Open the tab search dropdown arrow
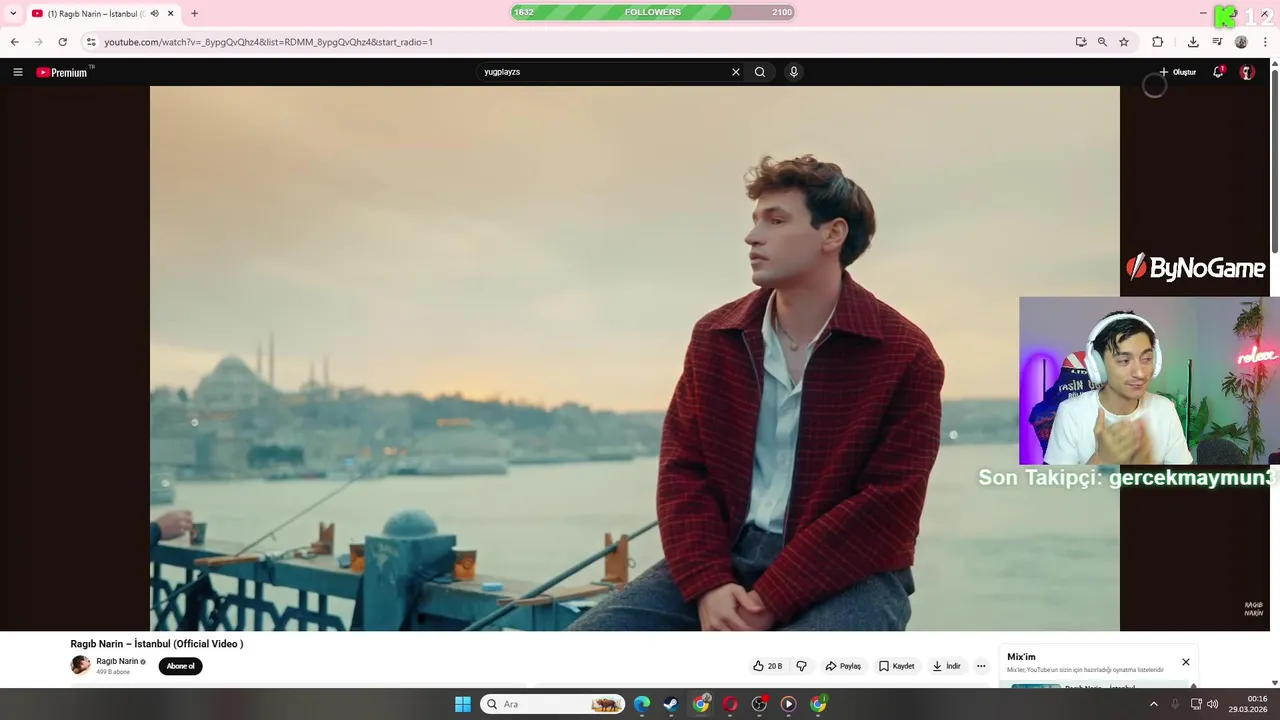This screenshot has height=720, width=1280. click(x=13, y=13)
